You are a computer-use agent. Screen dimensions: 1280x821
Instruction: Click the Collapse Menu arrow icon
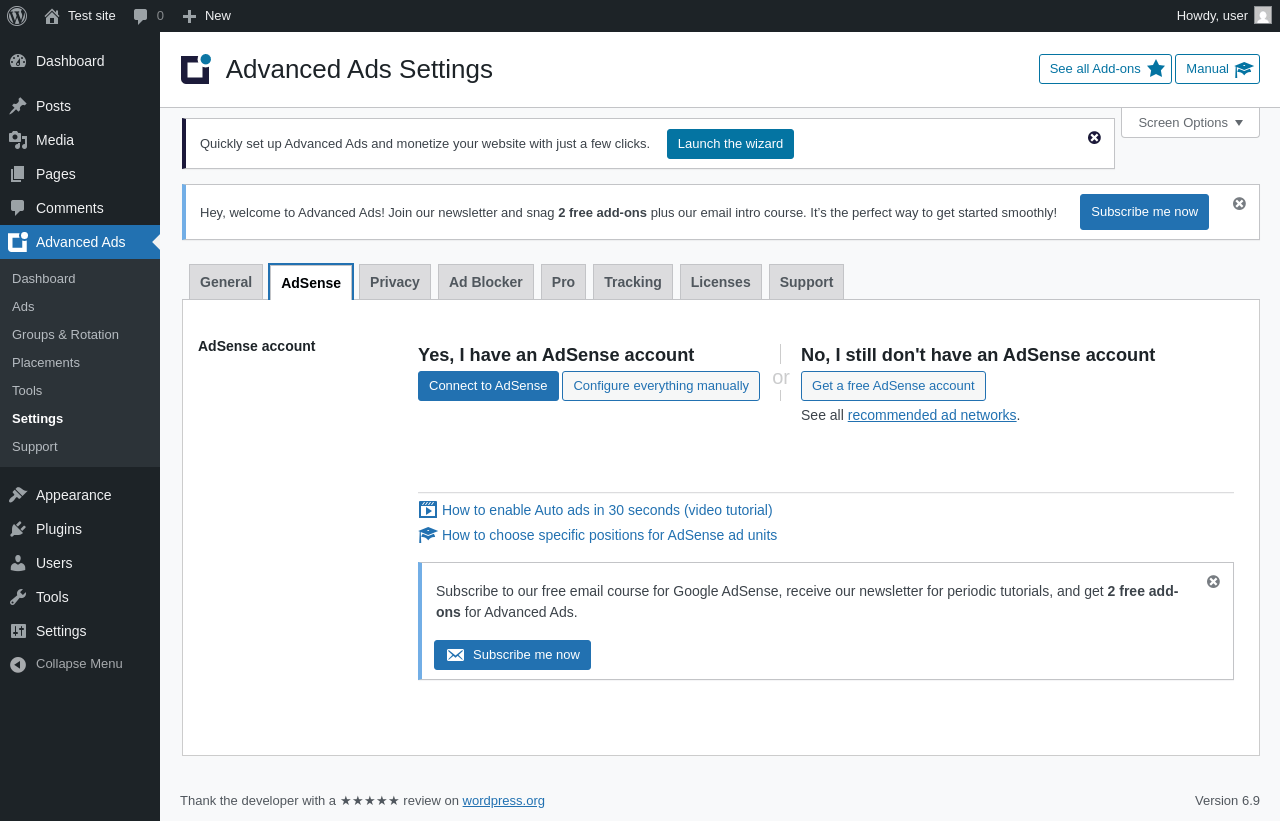[x=18, y=664]
